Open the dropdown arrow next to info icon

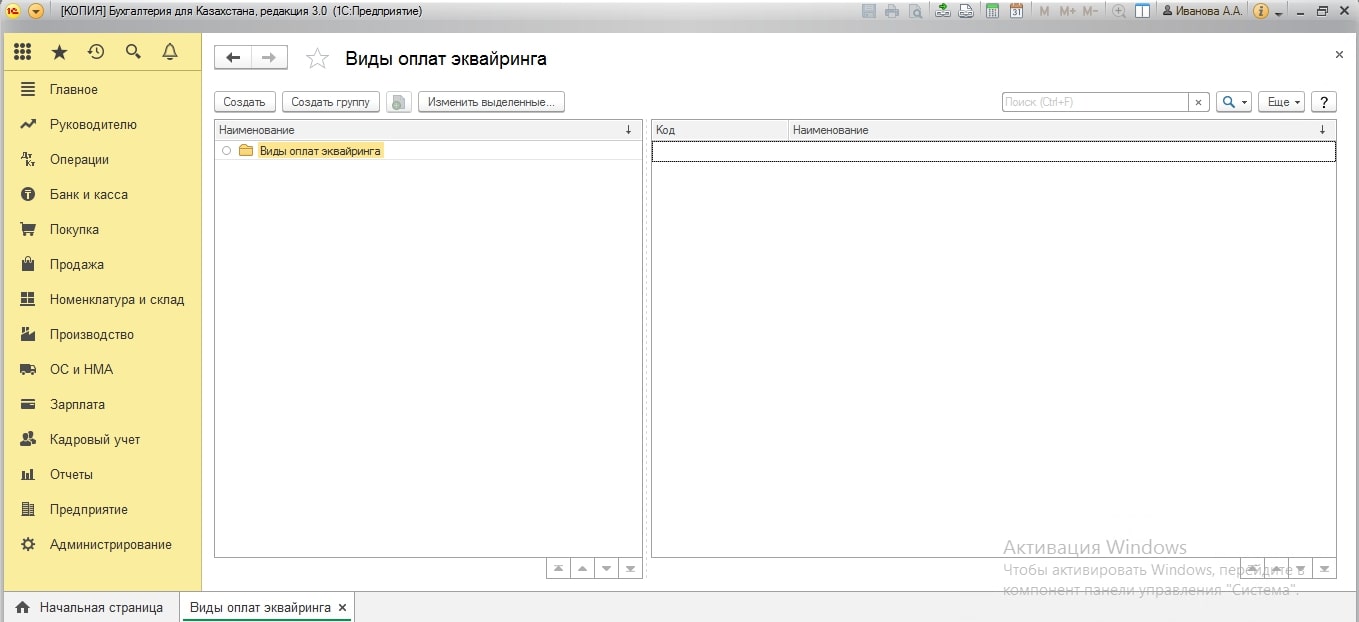tap(1279, 13)
